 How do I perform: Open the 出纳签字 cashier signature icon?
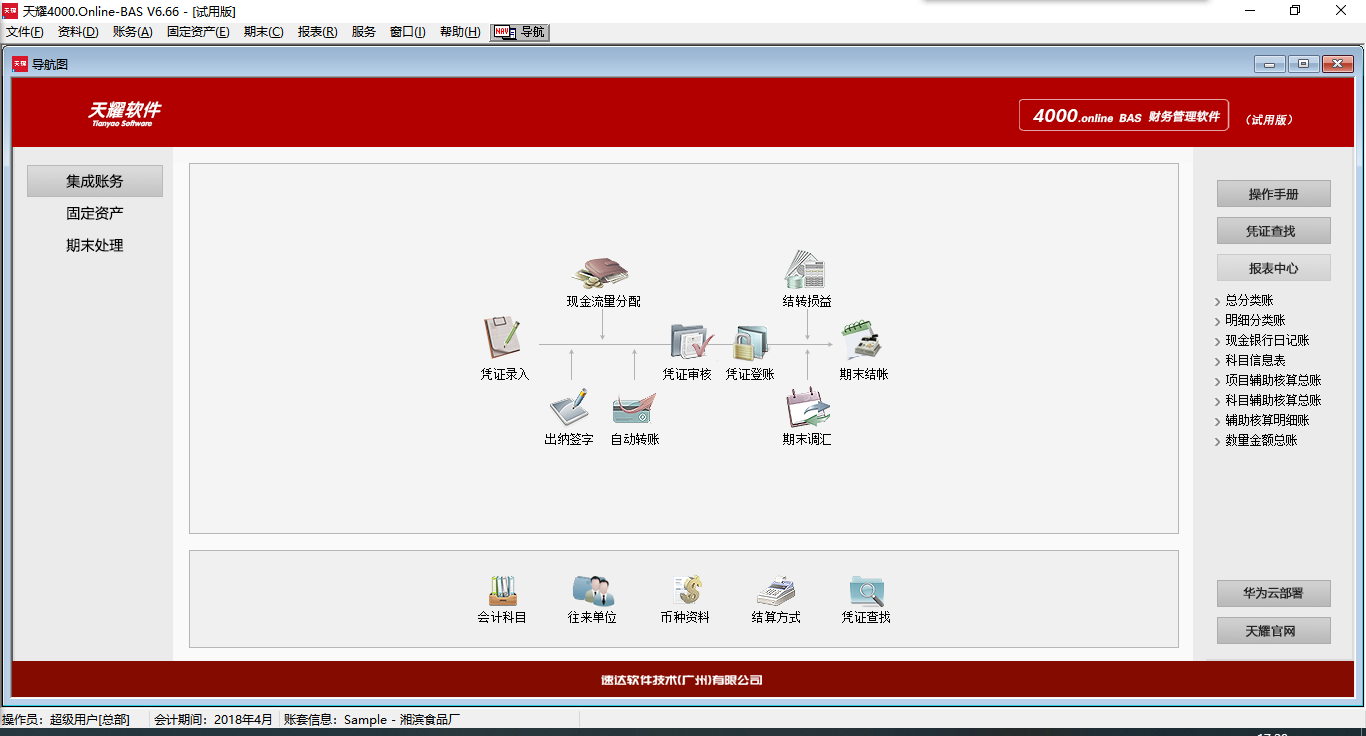(568, 407)
